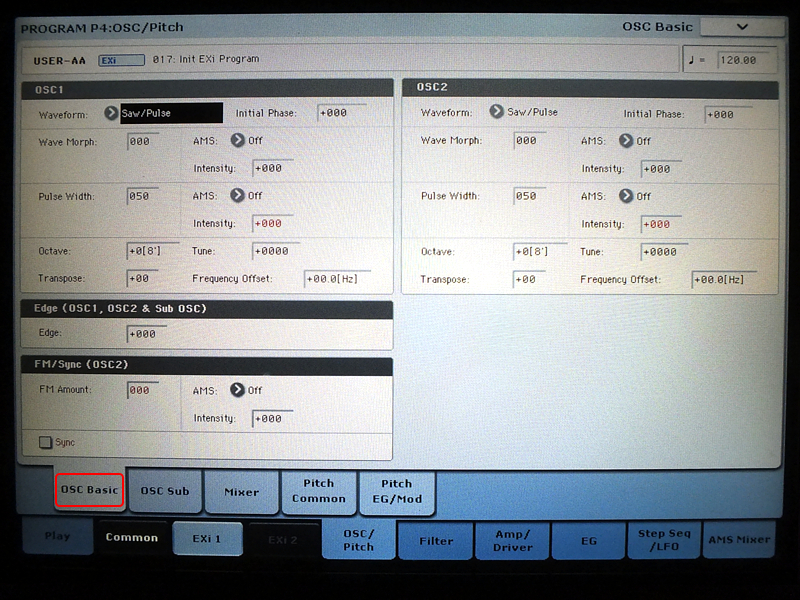
Task: Switch to the OSC Basic tab
Action: click(90, 490)
